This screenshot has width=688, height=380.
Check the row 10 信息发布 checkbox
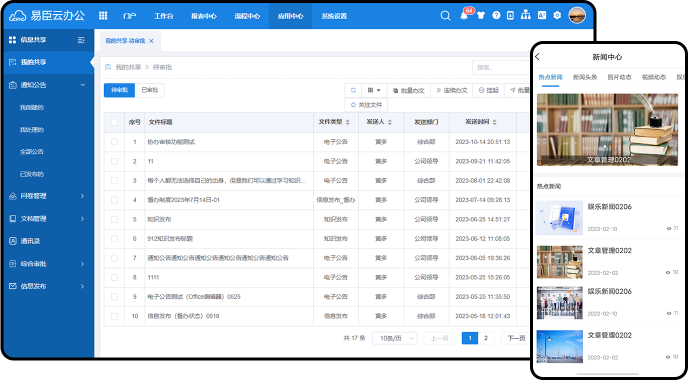(115, 316)
